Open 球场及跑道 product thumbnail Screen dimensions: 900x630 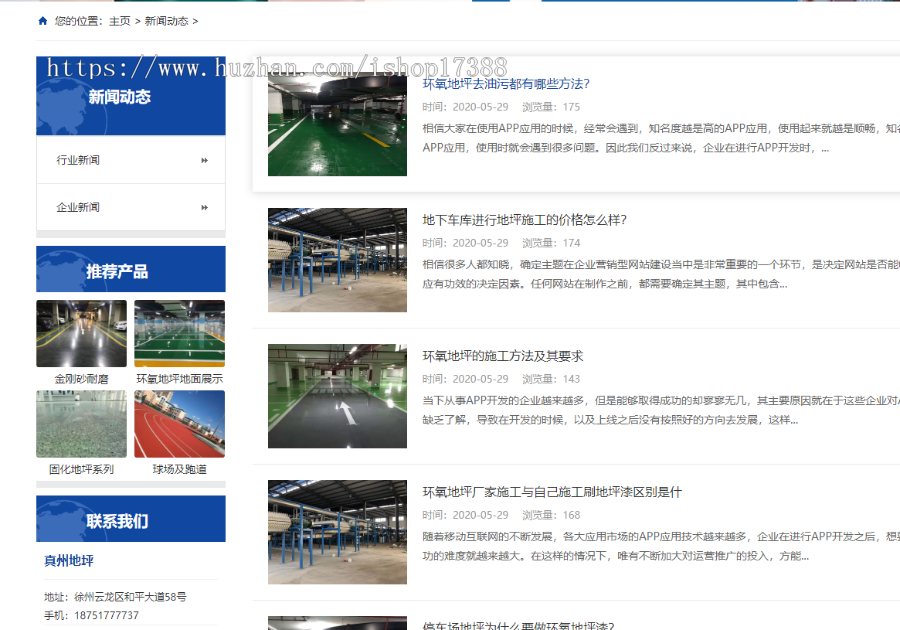(x=180, y=424)
